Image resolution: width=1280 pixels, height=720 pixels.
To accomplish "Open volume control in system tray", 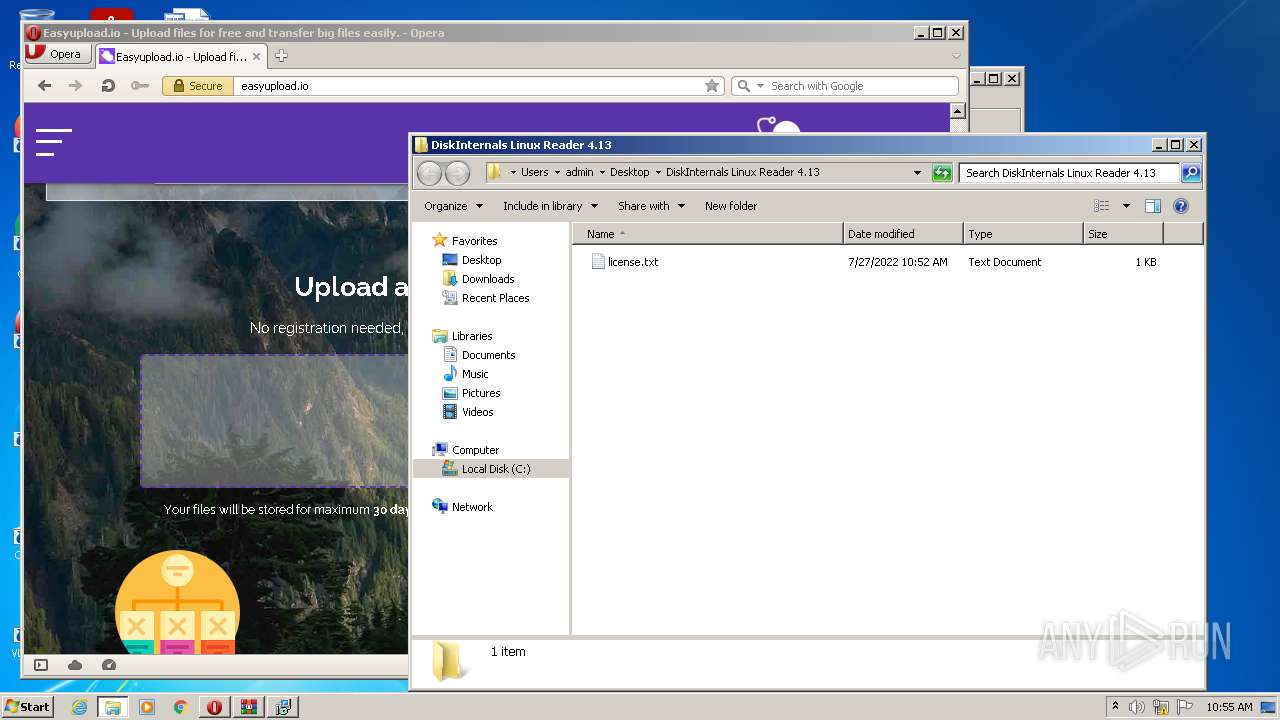I will pyautogui.click(x=1136, y=707).
